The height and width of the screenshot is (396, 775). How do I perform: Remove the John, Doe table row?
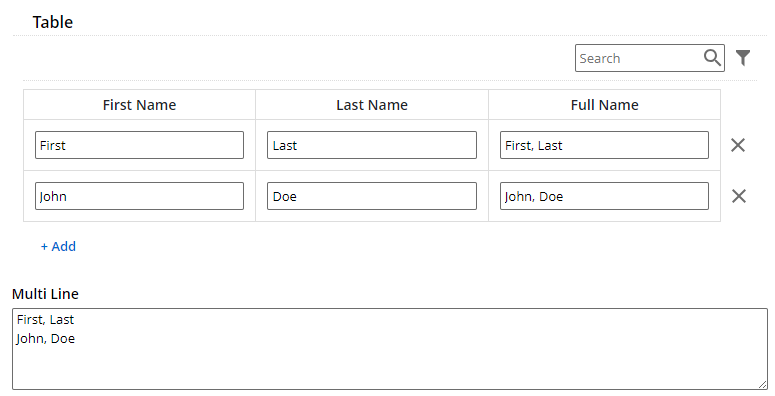click(x=738, y=196)
